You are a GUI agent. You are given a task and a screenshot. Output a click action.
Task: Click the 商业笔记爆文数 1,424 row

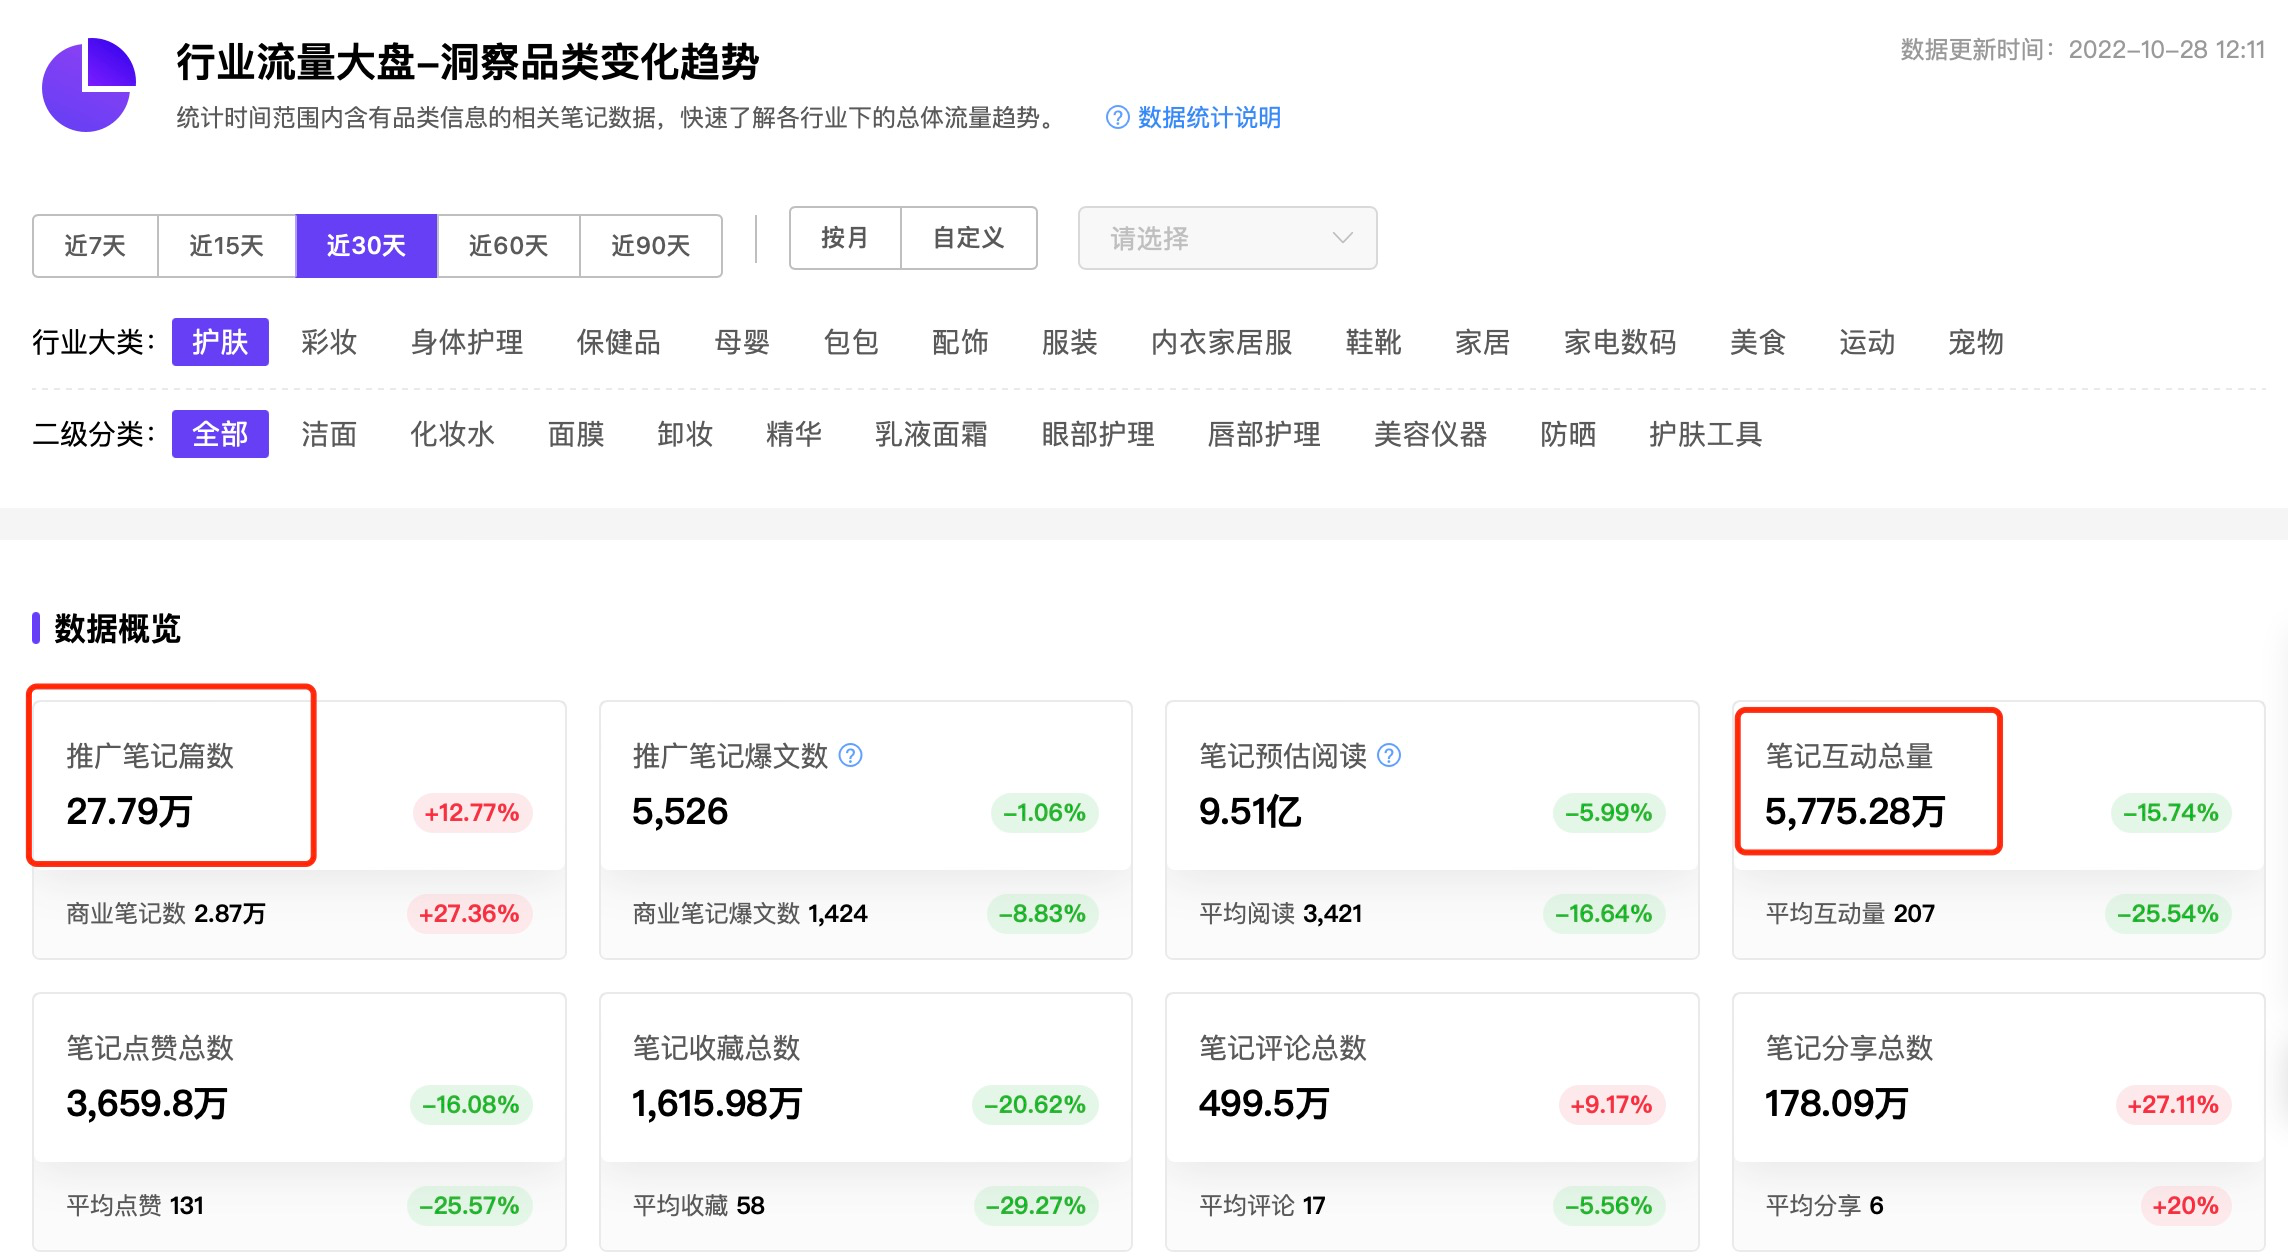pyautogui.click(x=865, y=913)
